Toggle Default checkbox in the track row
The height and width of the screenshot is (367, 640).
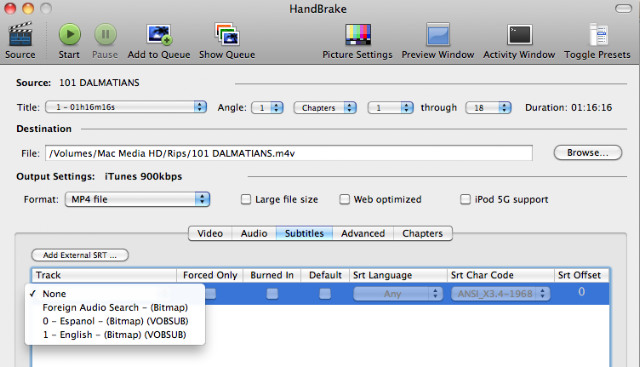tap(325, 294)
